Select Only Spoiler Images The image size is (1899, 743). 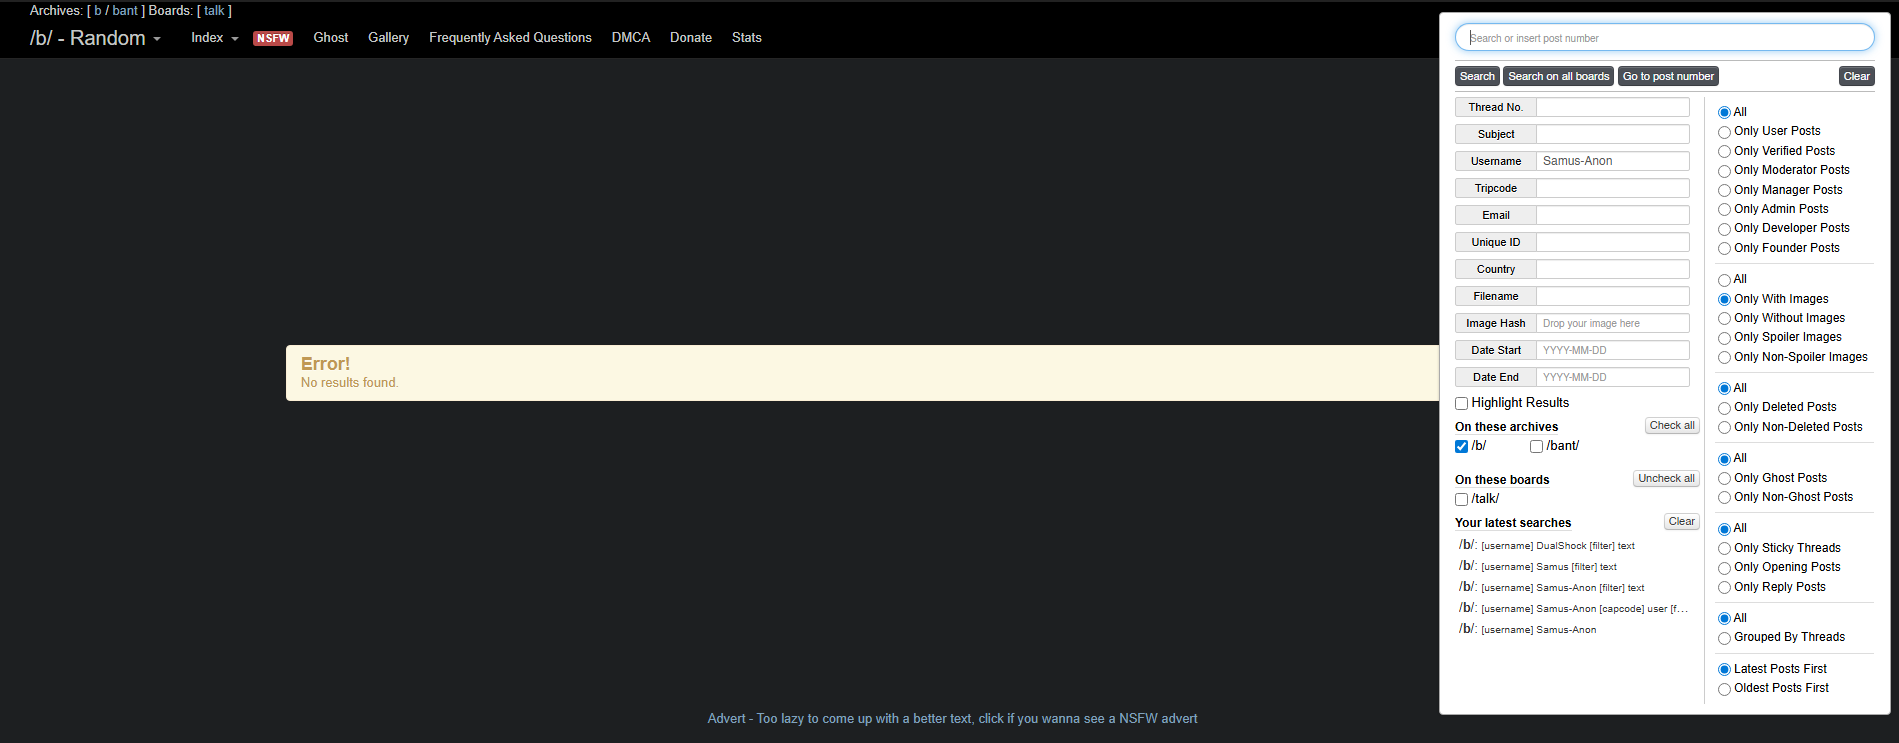[1725, 338]
